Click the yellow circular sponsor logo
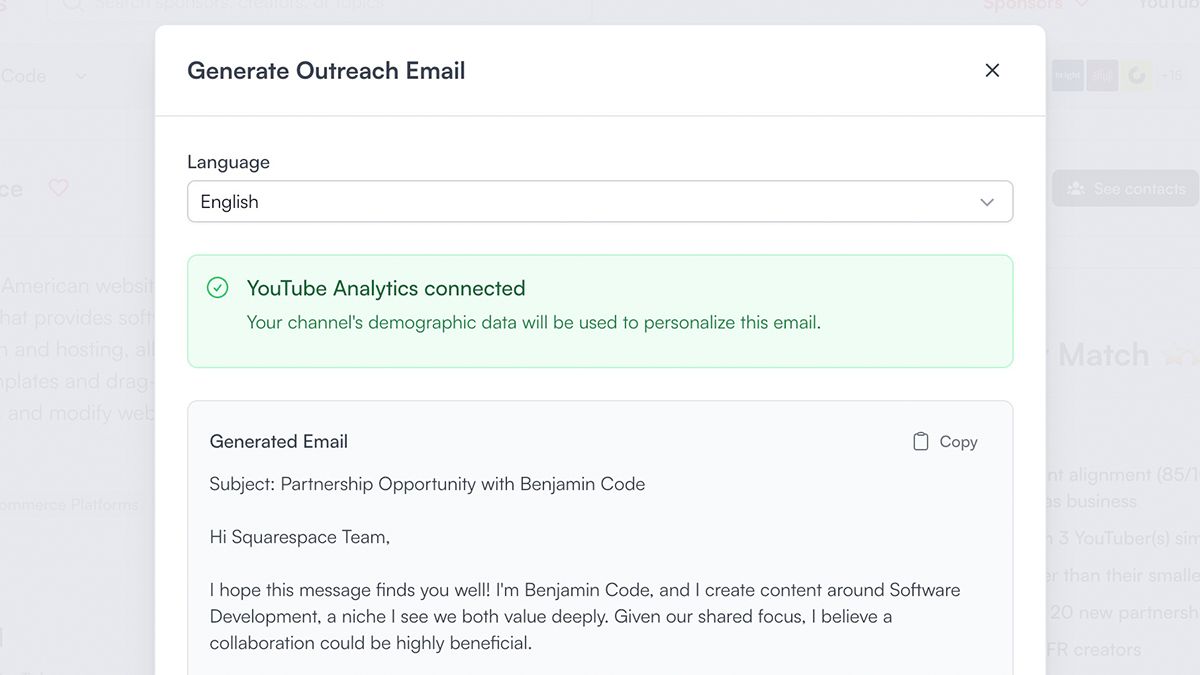Image resolution: width=1200 pixels, height=675 pixels. (x=1135, y=75)
